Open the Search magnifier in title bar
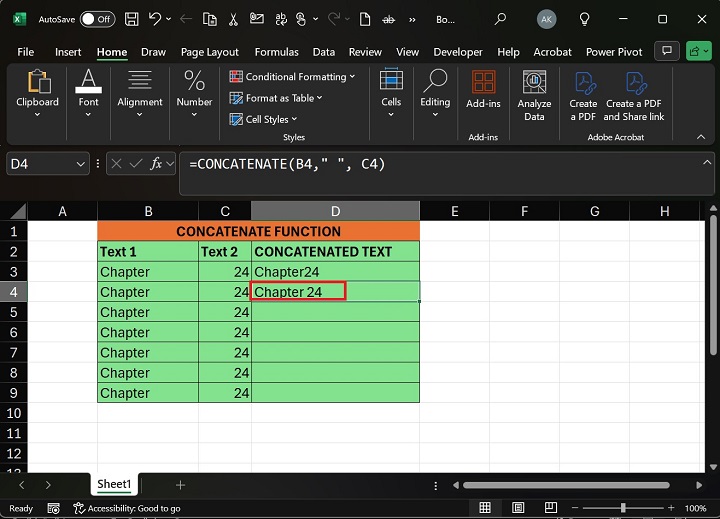 tap(500, 19)
